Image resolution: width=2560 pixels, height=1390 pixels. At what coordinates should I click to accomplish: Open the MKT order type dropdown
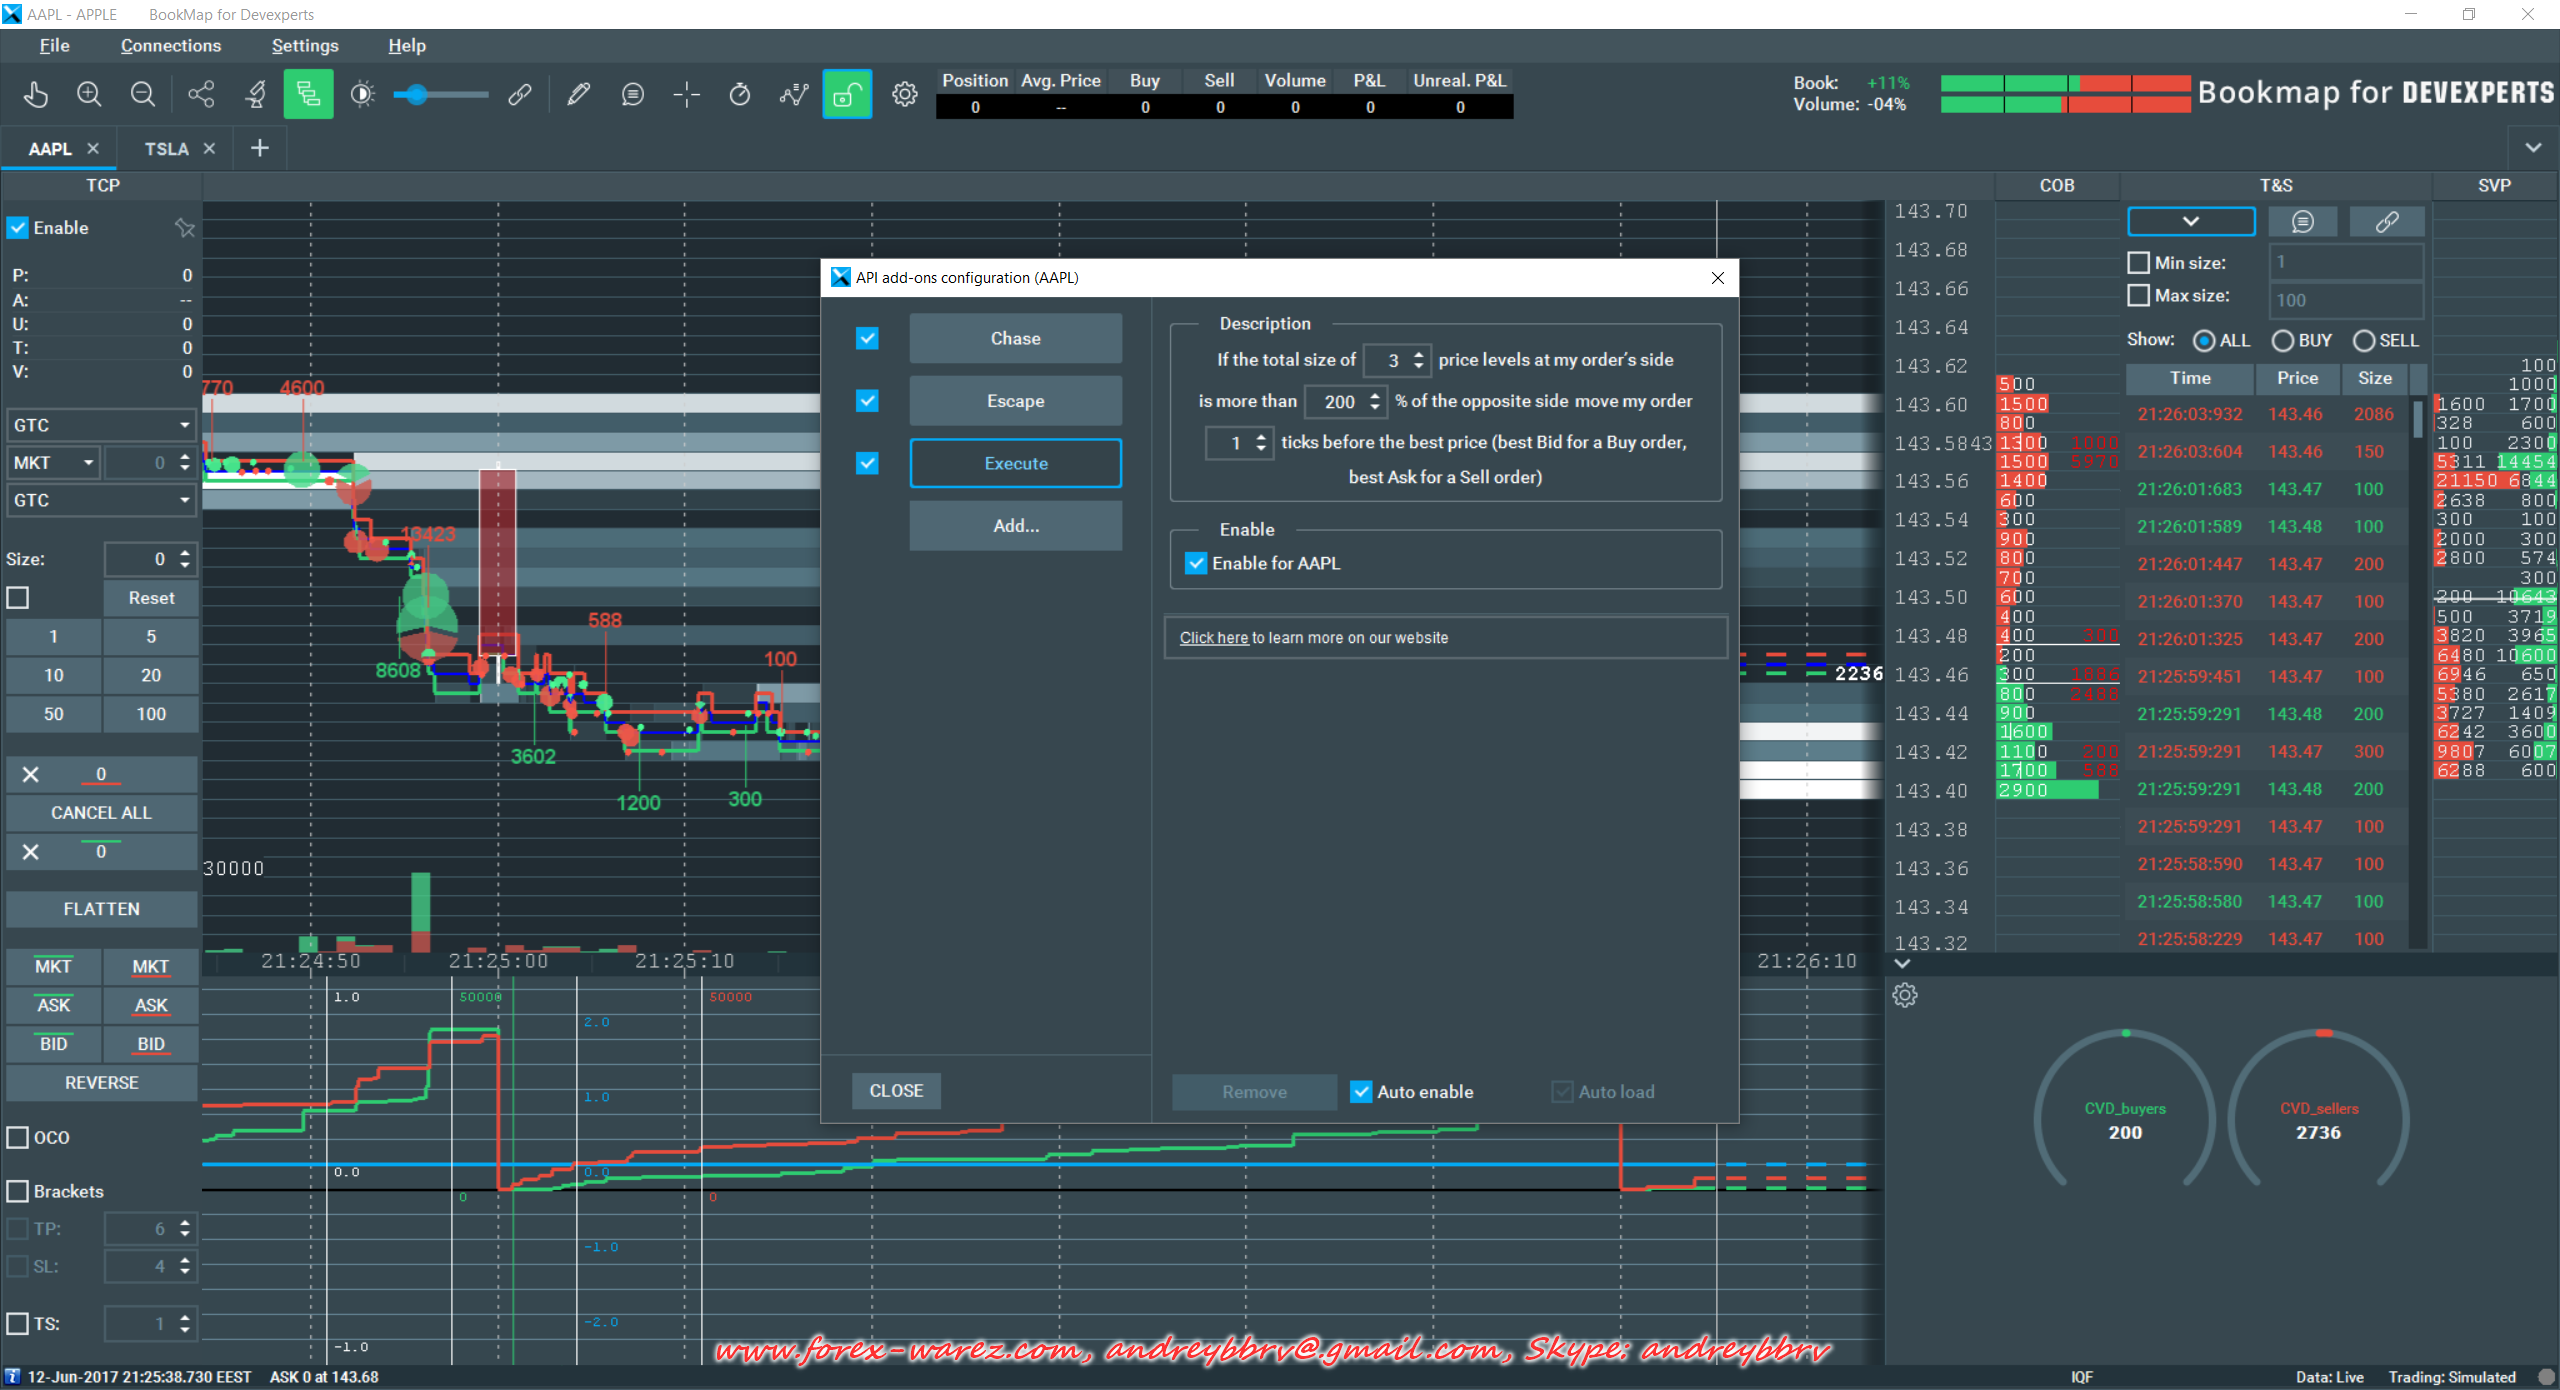[x=53, y=463]
